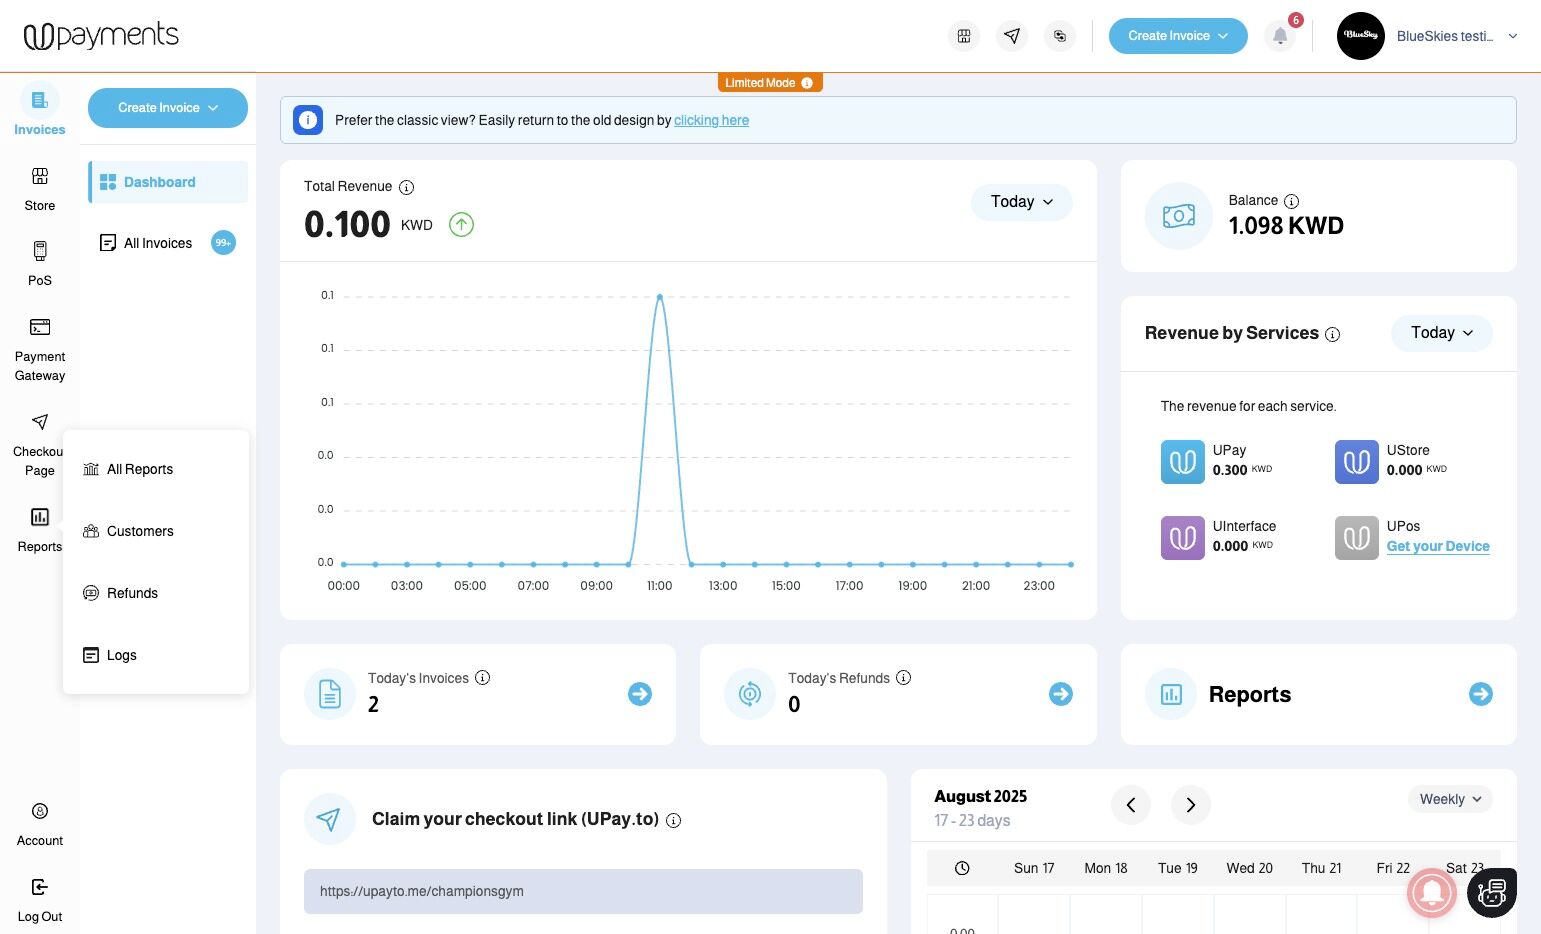Click the store icon in top header
The height and width of the screenshot is (934, 1541).
point(964,36)
